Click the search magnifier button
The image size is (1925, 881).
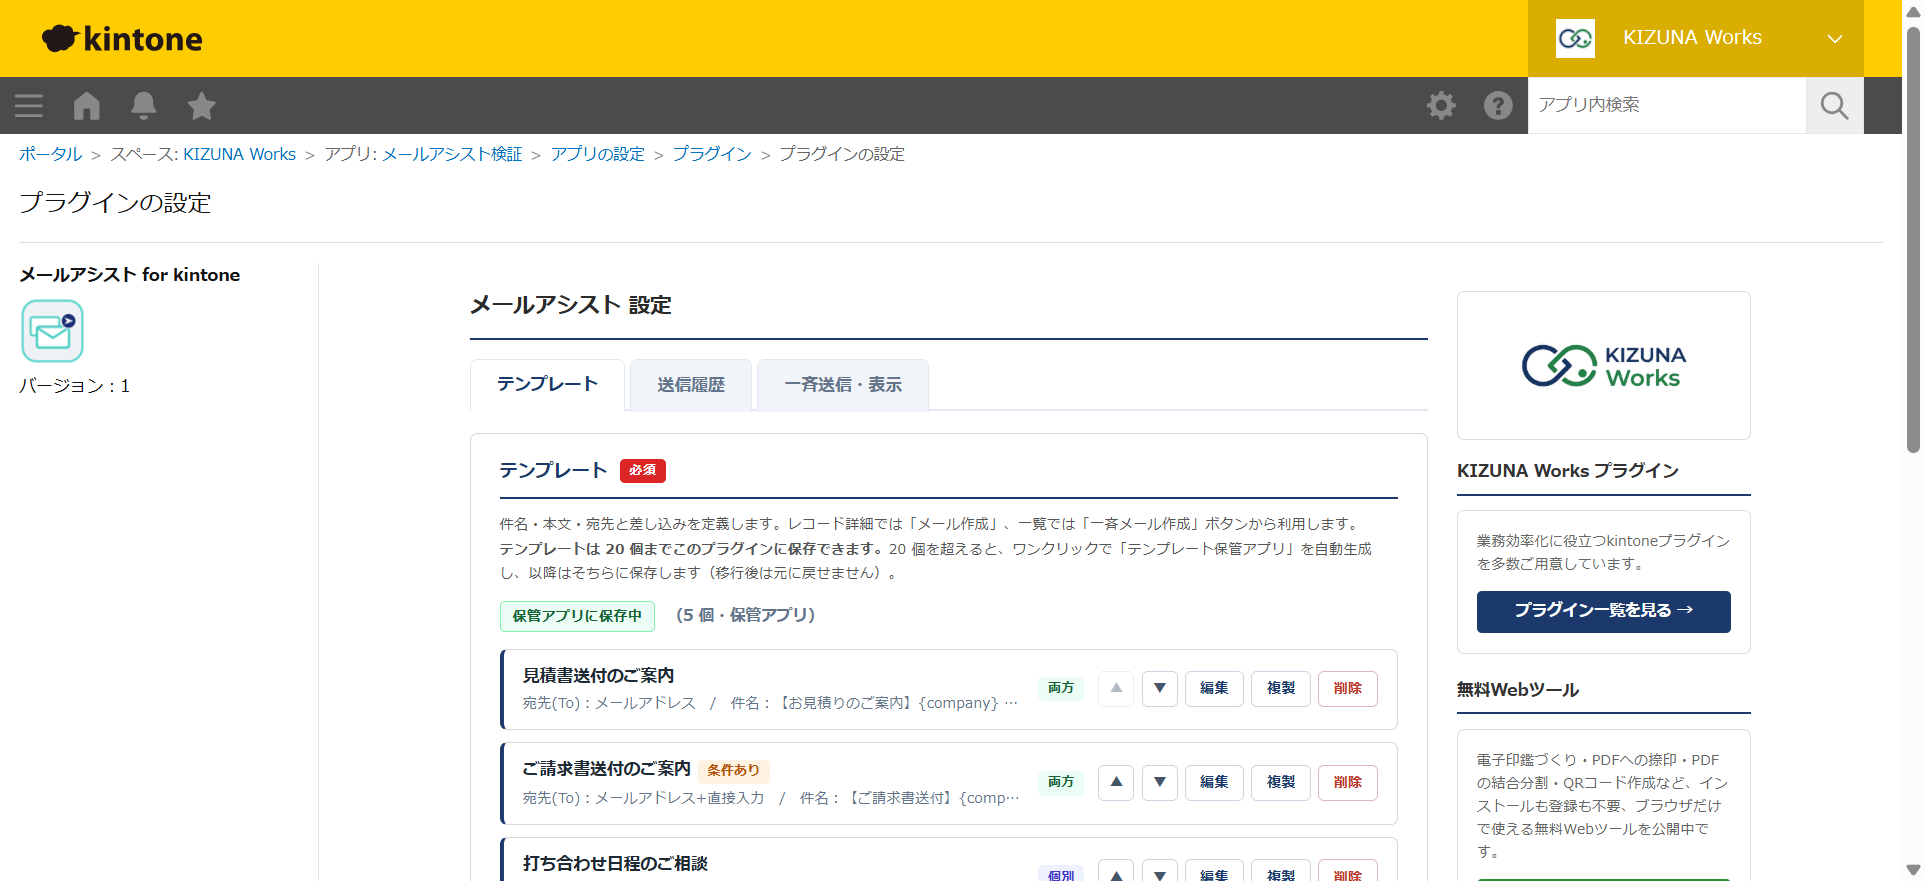(1834, 106)
